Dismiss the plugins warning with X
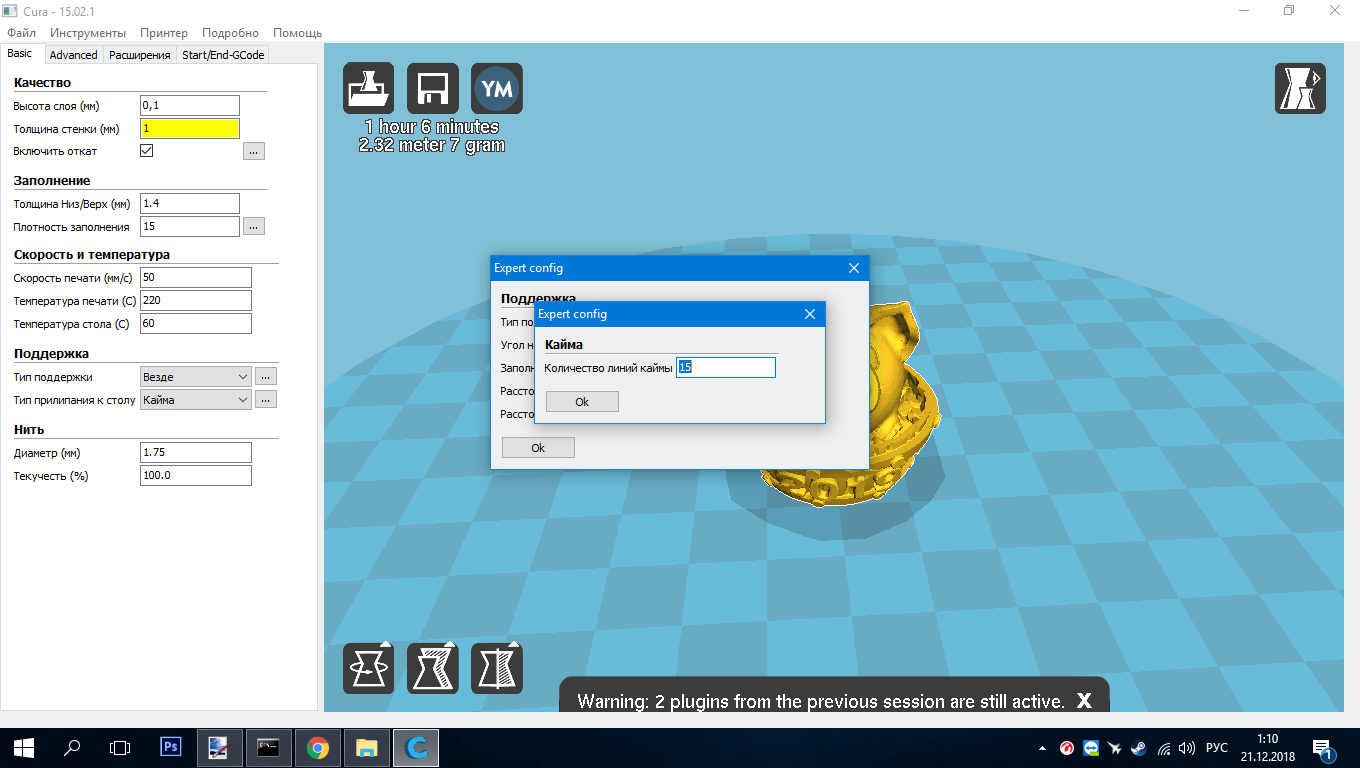The image size is (1360, 768). pyautogui.click(x=1084, y=701)
